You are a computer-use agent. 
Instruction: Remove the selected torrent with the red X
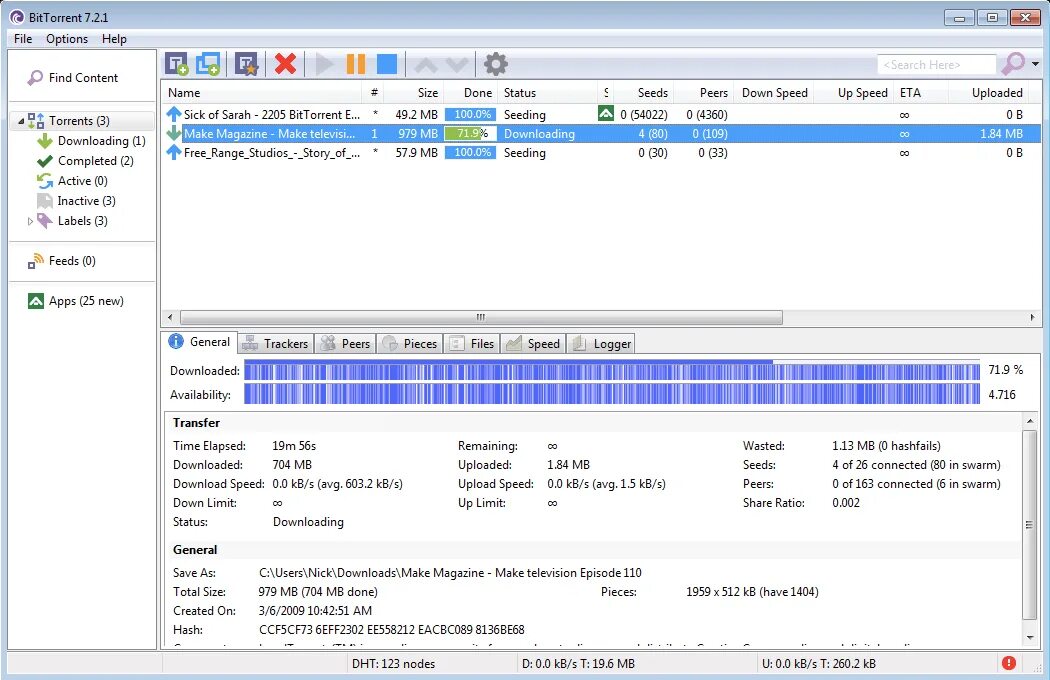[x=284, y=62]
